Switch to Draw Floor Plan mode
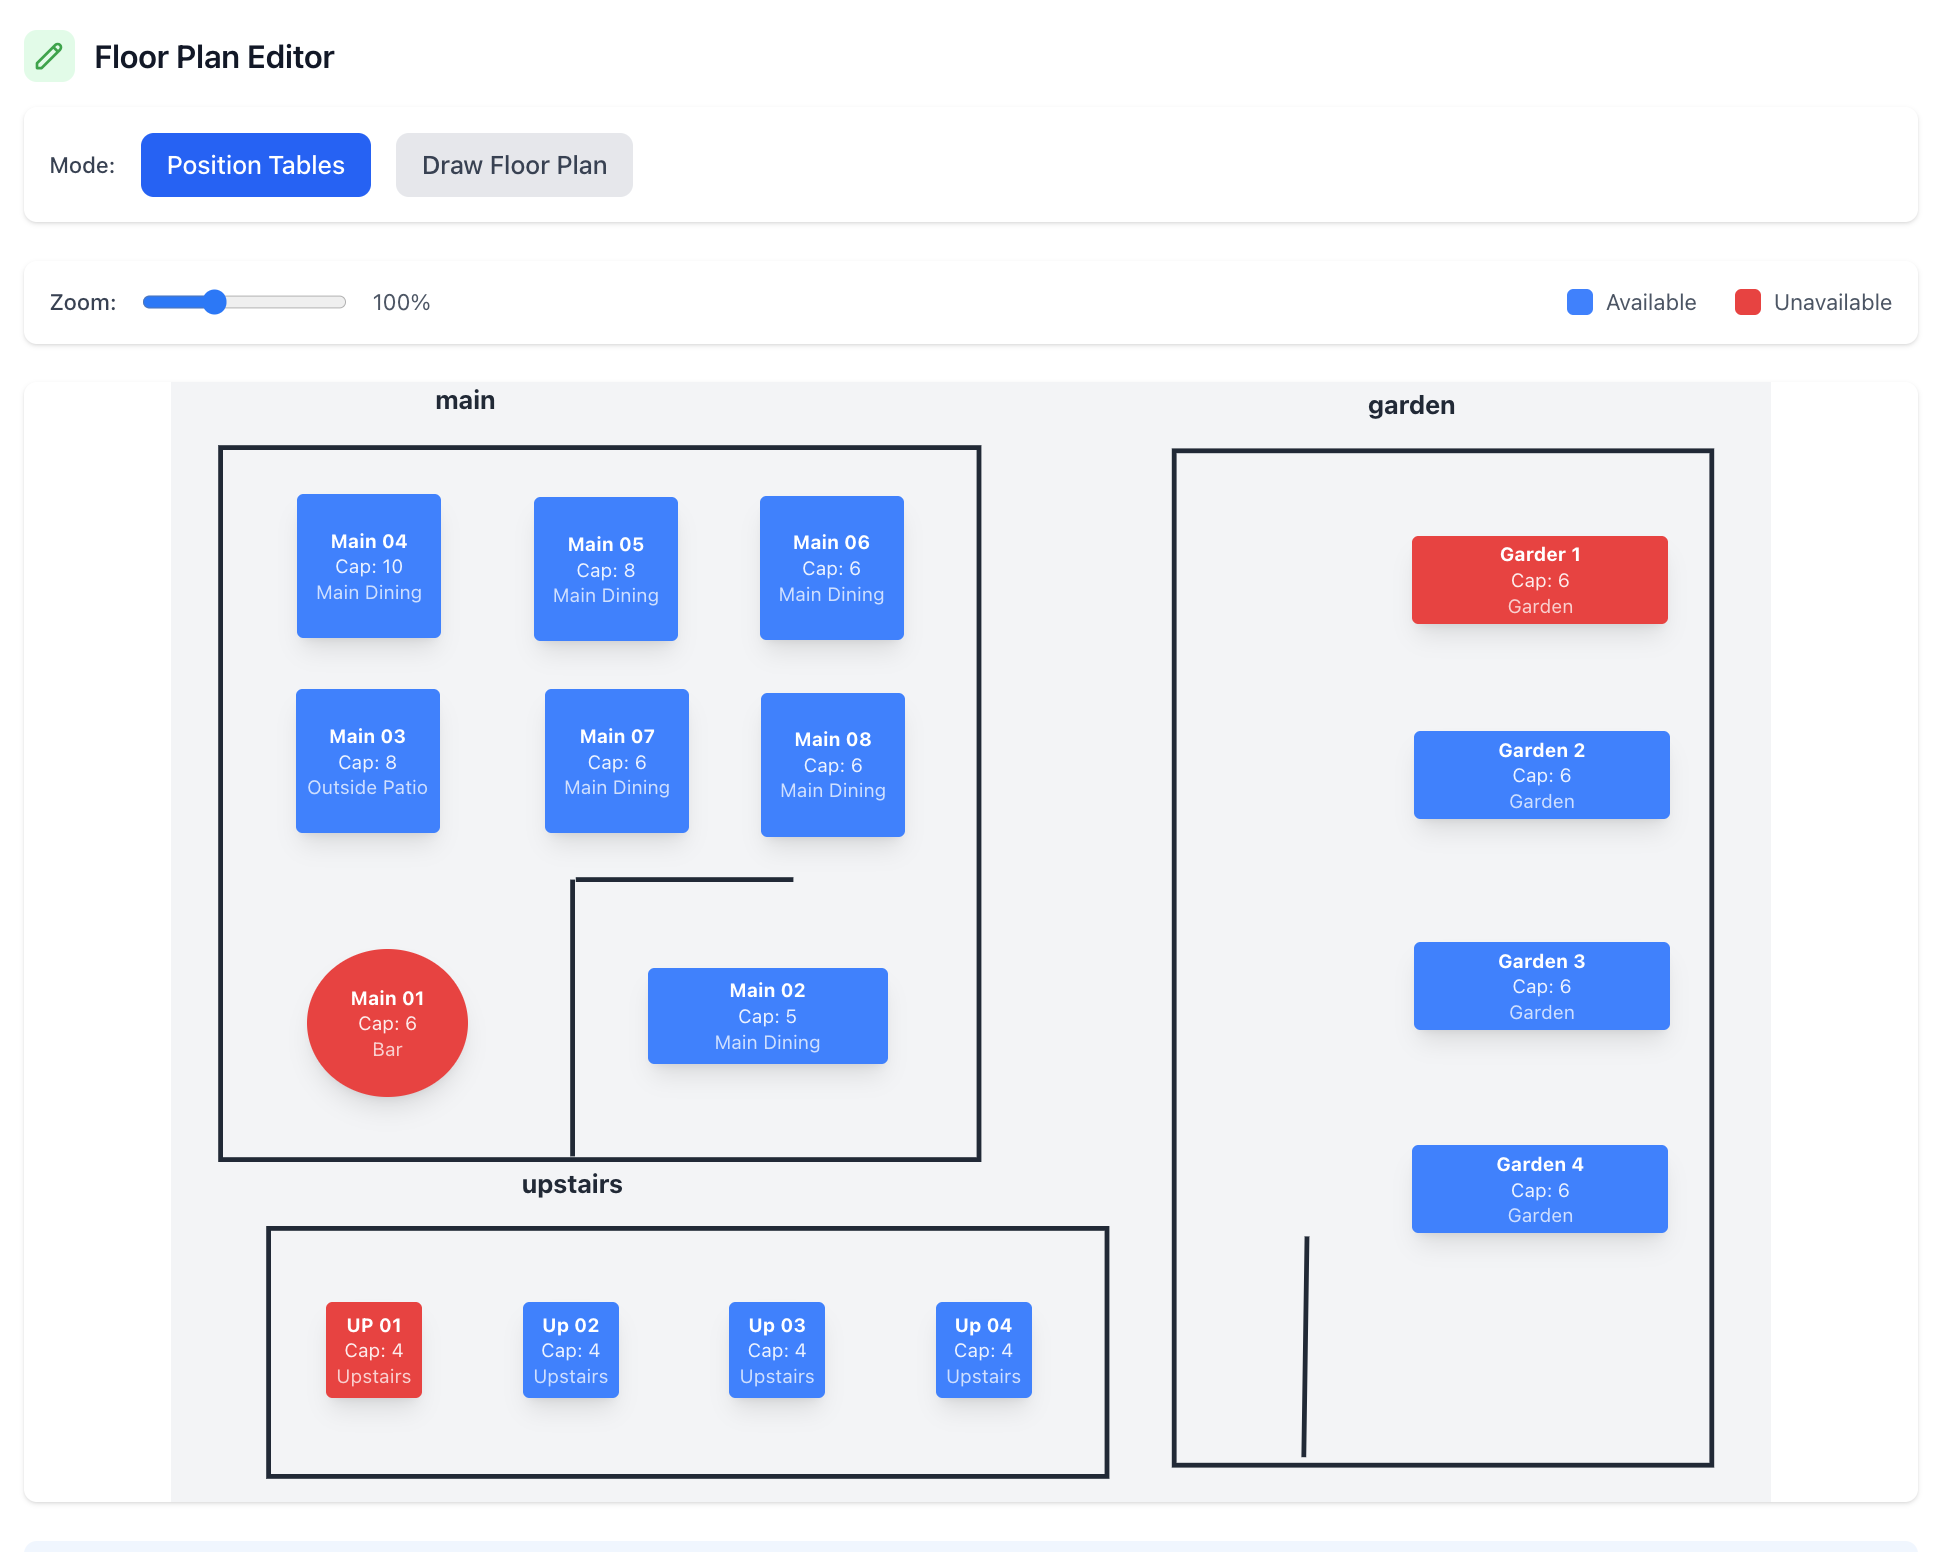 pos(514,165)
